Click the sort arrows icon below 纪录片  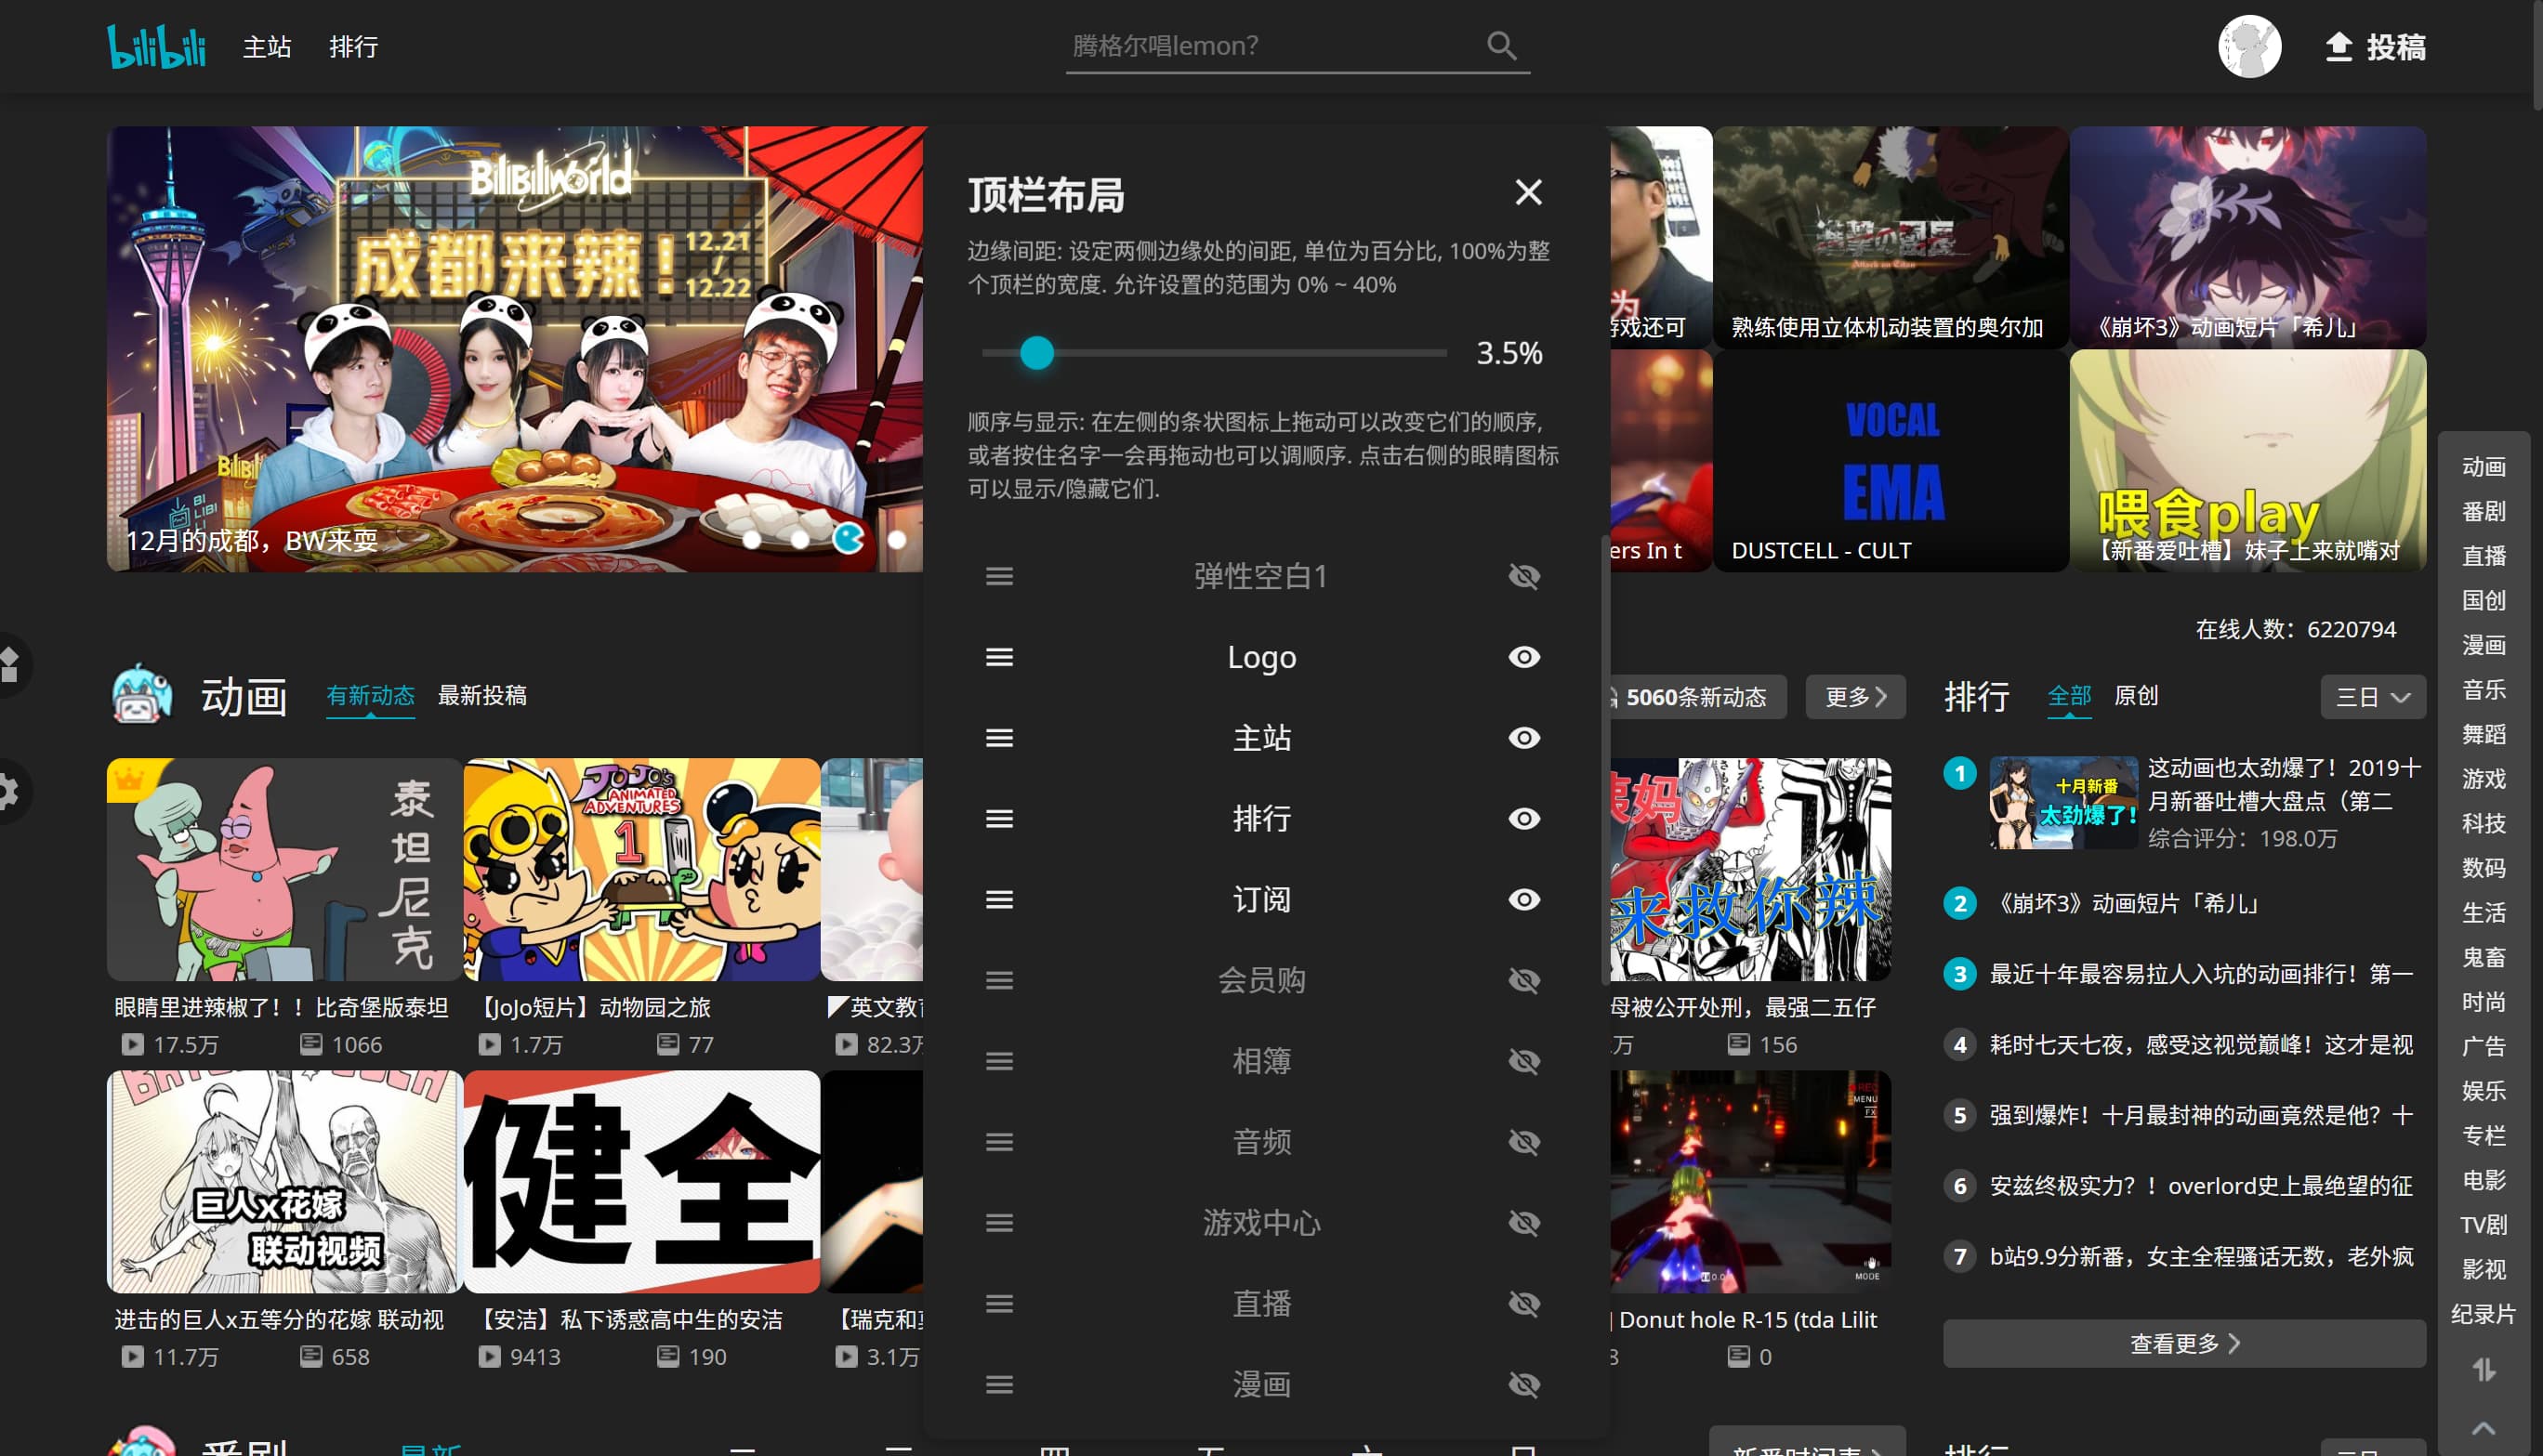click(2483, 1369)
